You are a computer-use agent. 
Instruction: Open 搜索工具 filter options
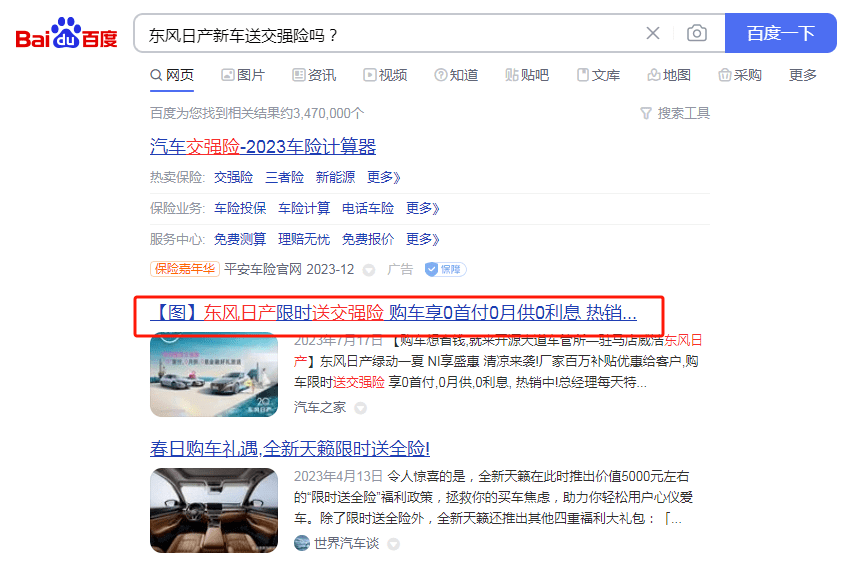tap(675, 113)
